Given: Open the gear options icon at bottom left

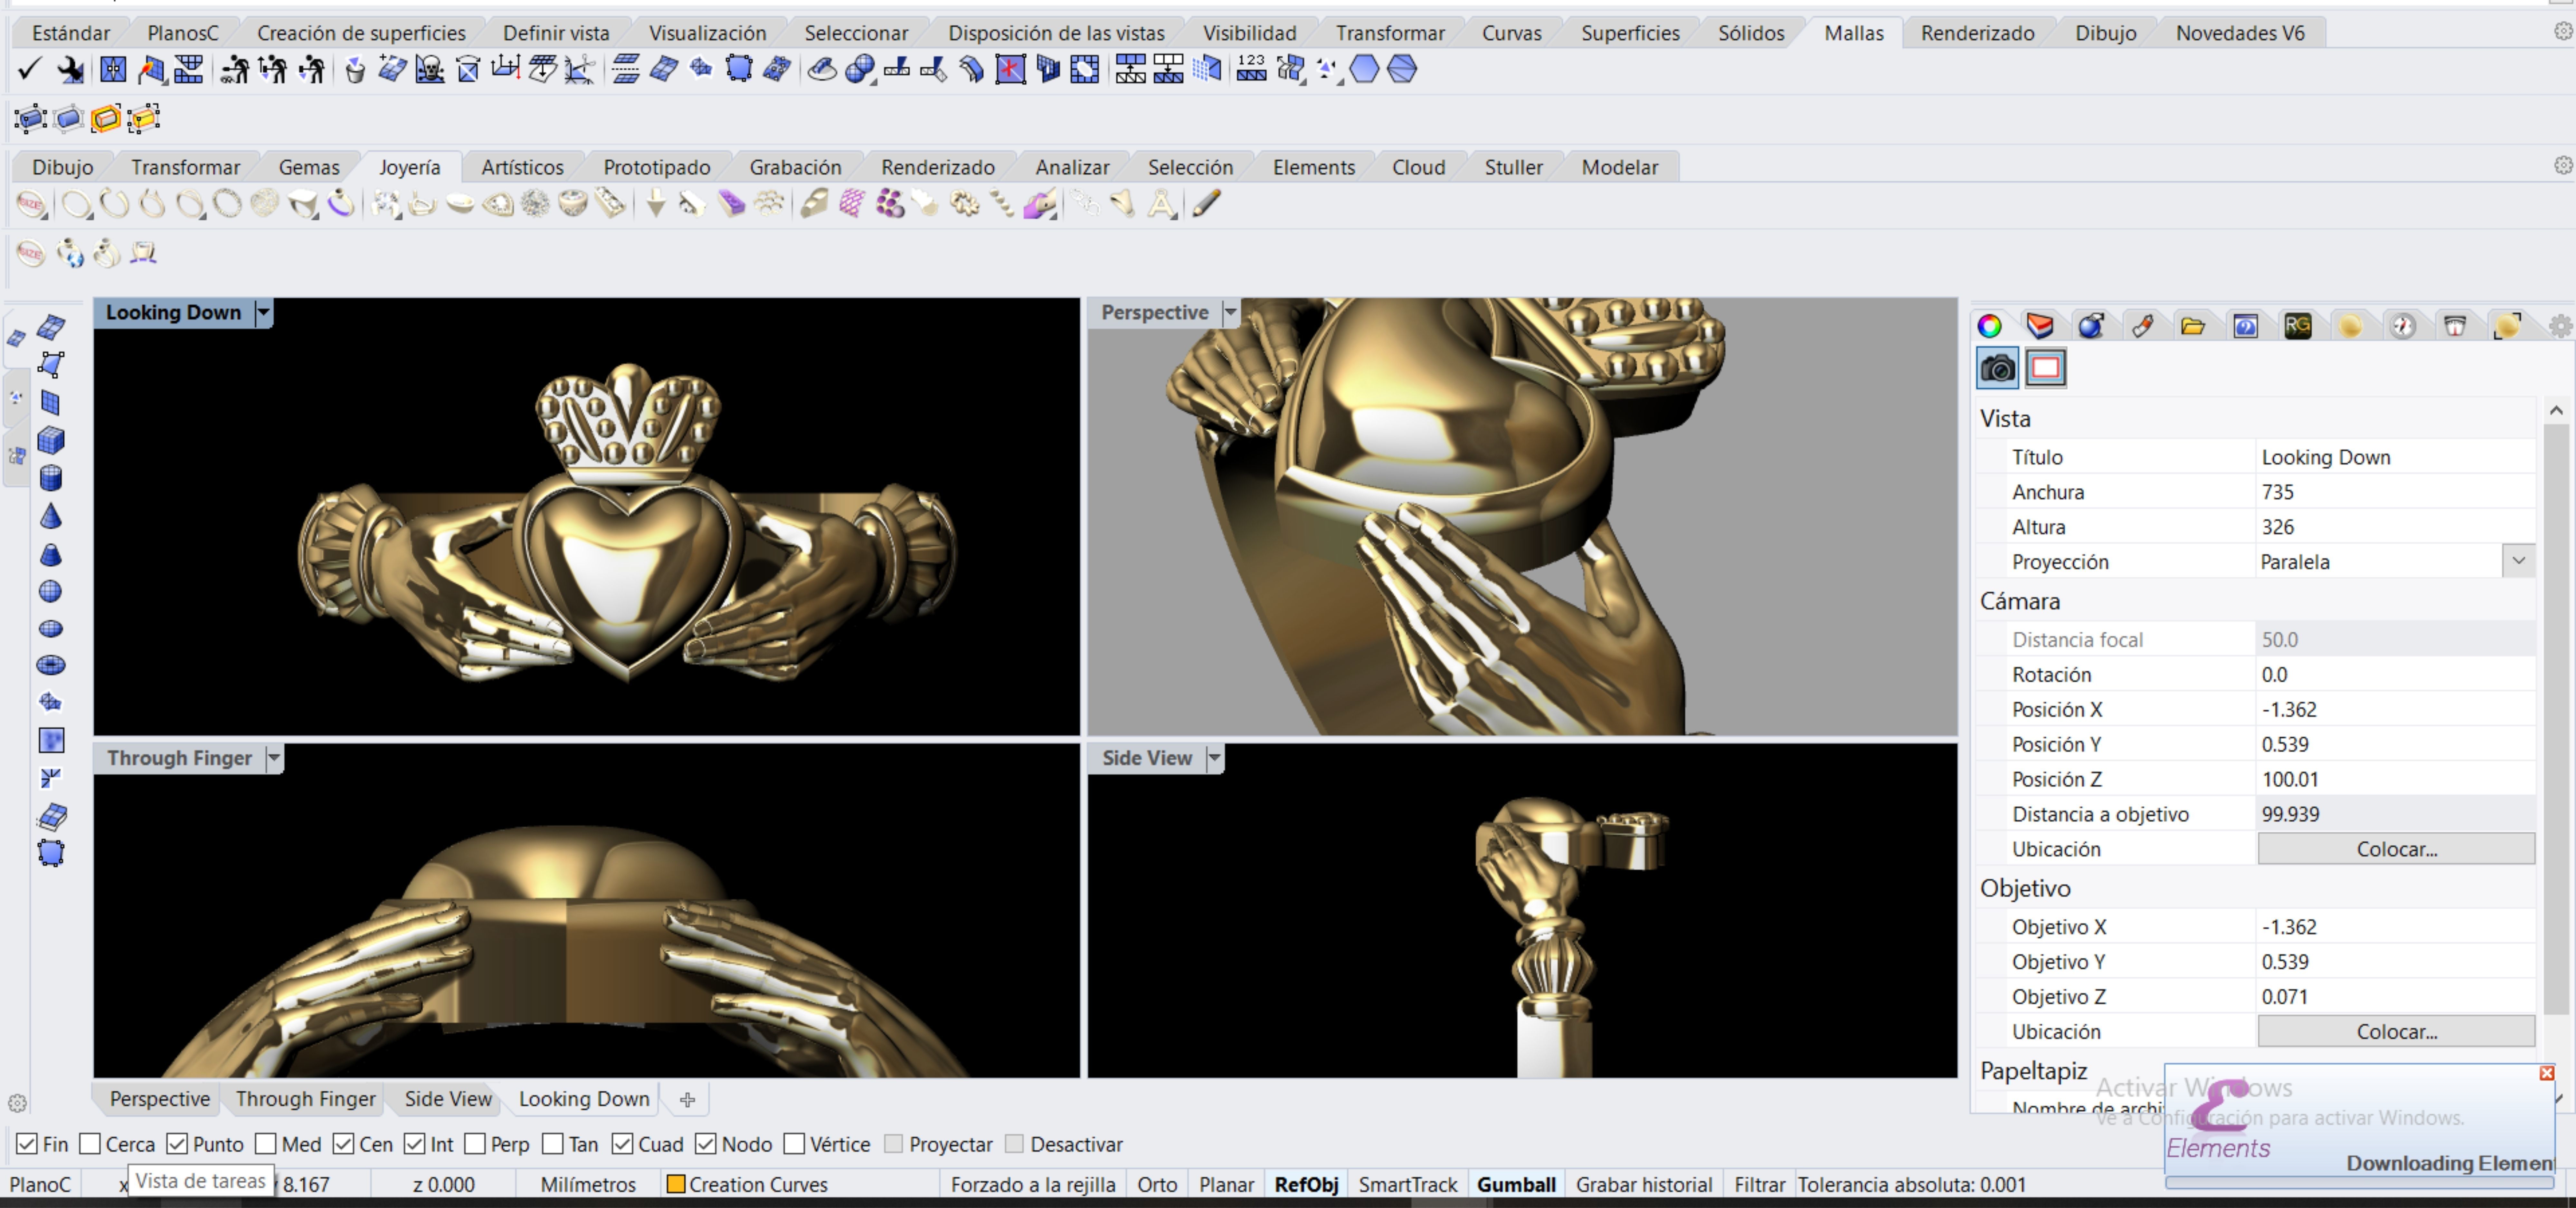Looking at the screenshot, I should pos(17,1103).
